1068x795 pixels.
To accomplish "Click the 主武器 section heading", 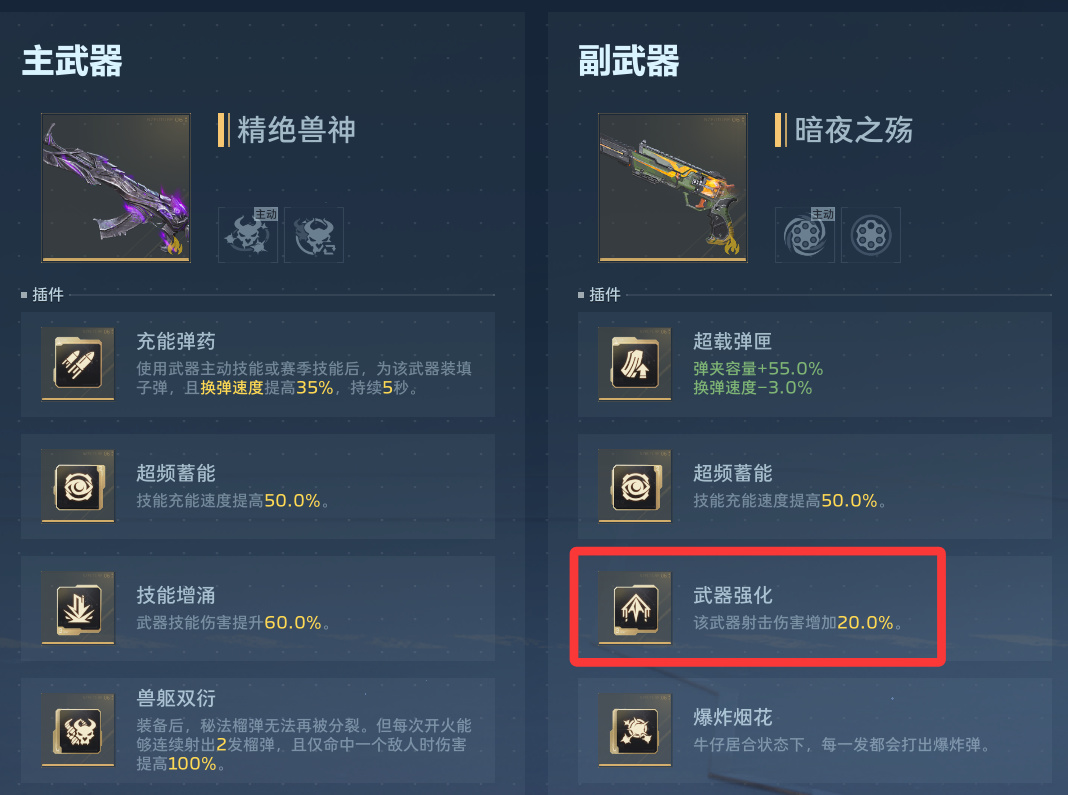I will (72, 61).
